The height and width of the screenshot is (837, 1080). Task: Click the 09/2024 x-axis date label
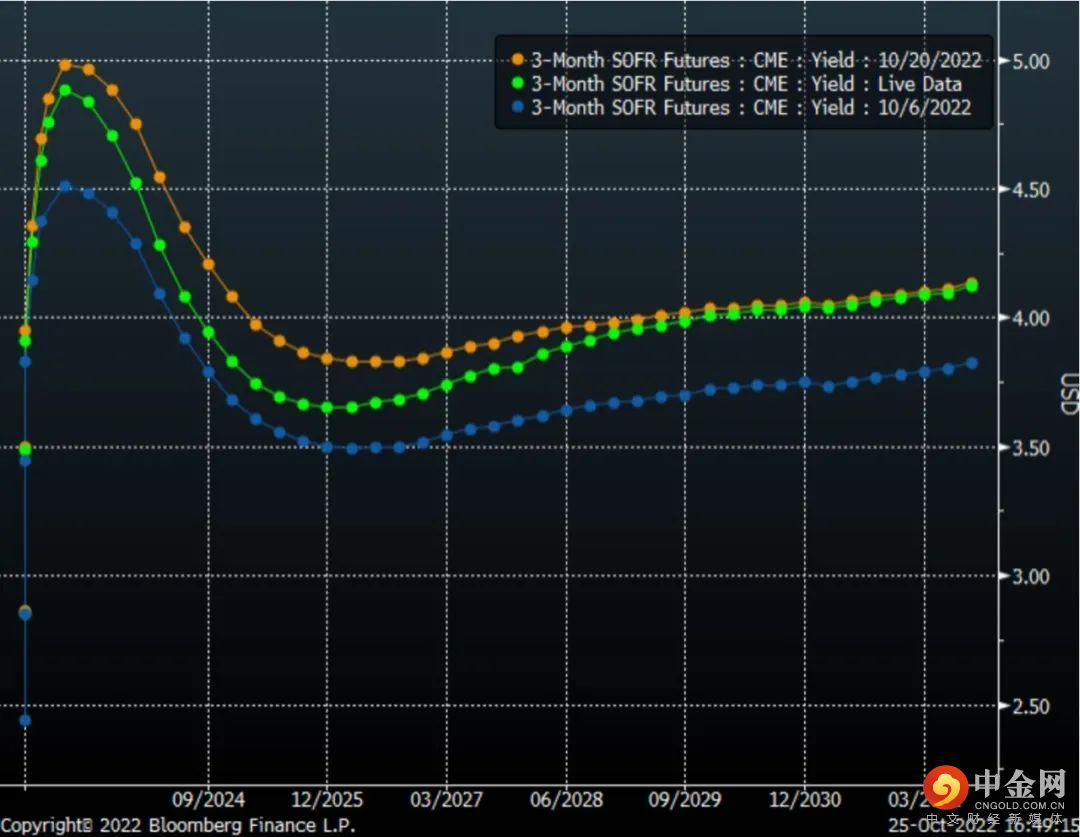click(208, 799)
